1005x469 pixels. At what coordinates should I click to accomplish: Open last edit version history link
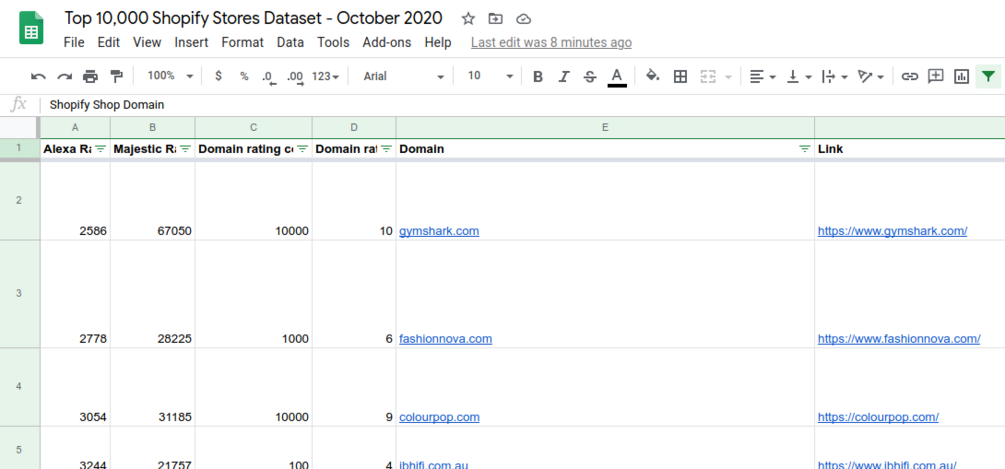click(x=551, y=42)
